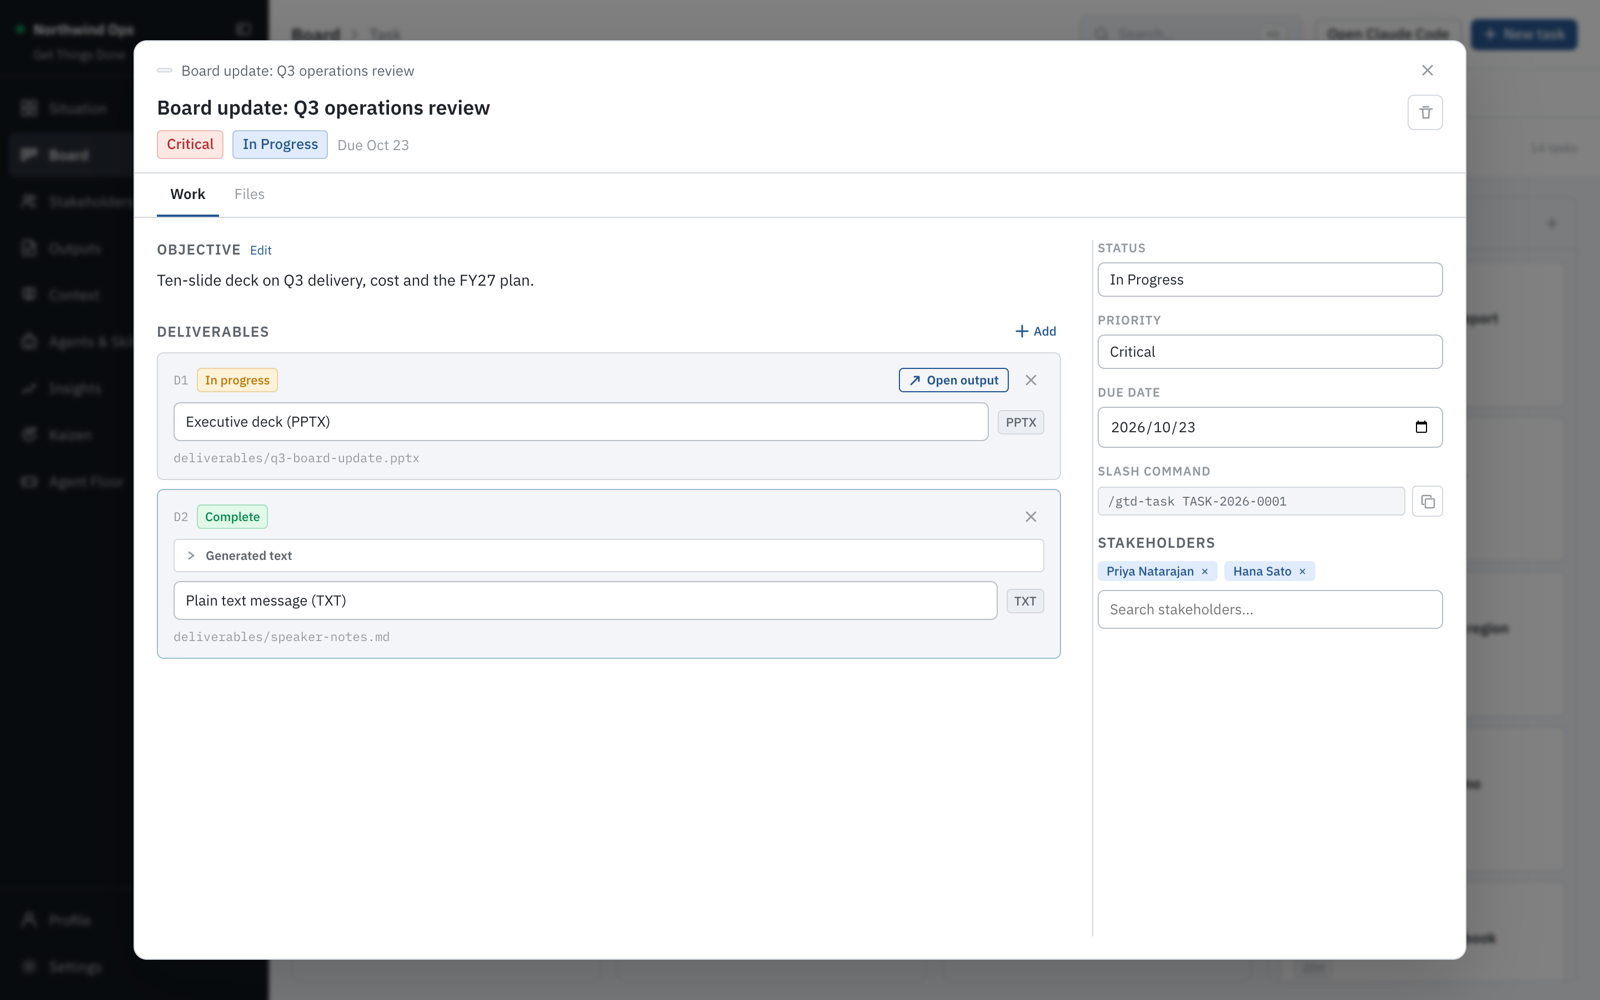This screenshot has height=1000, width=1600.
Task: Remove stakeholder Hana Sato
Action: pyautogui.click(x=1302, y=572)
